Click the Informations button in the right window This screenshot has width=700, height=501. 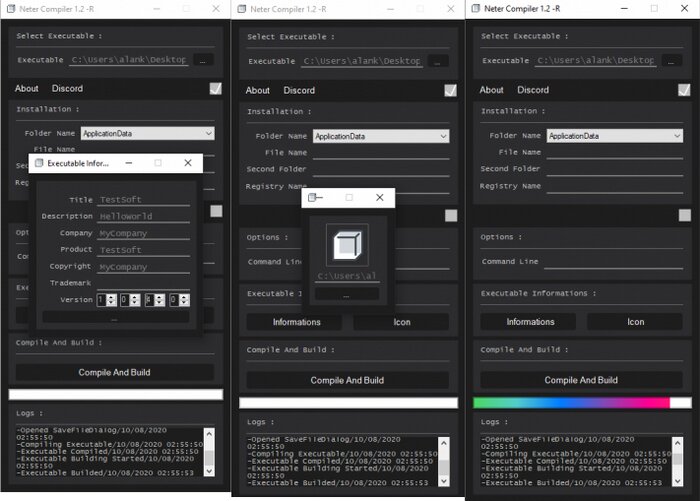[530, 322]
